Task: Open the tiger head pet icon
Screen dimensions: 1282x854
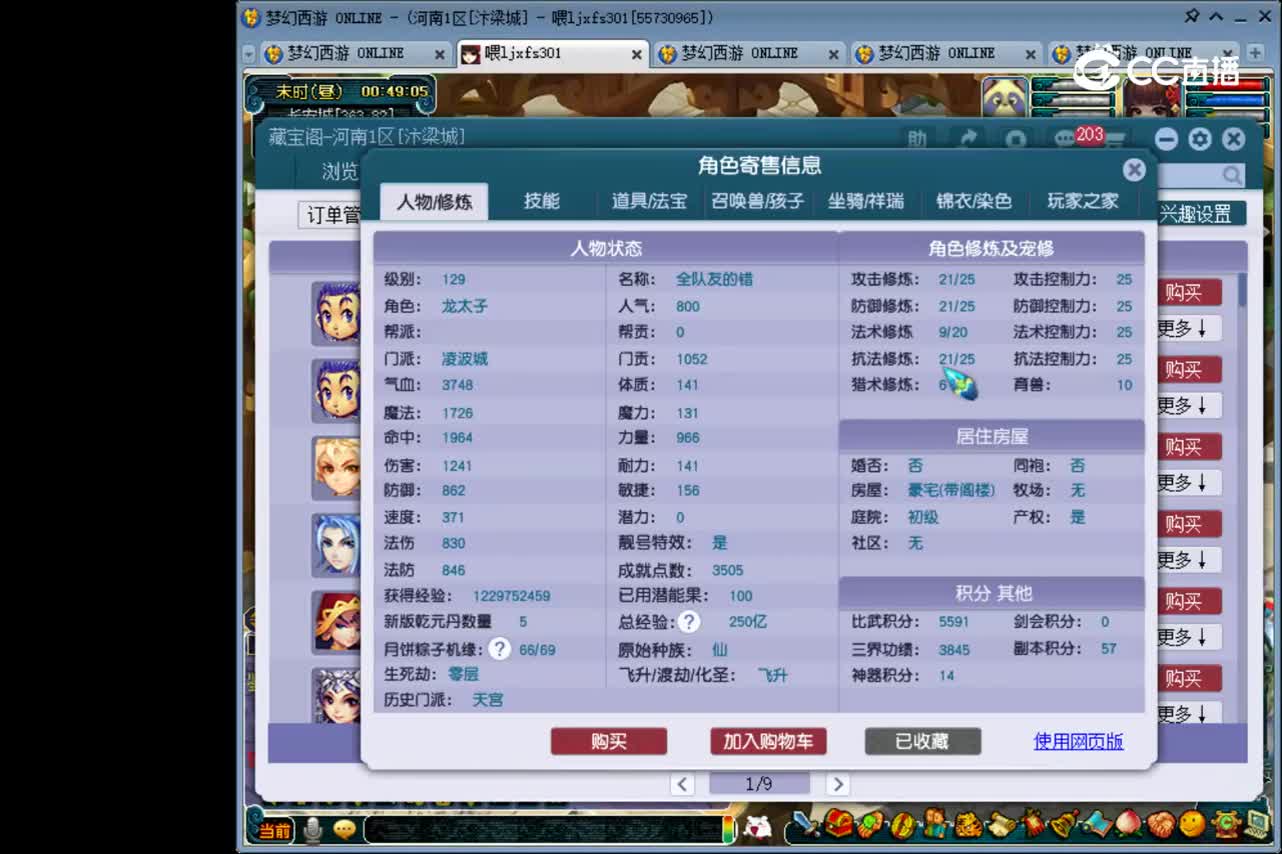Action: coord(968,824)
